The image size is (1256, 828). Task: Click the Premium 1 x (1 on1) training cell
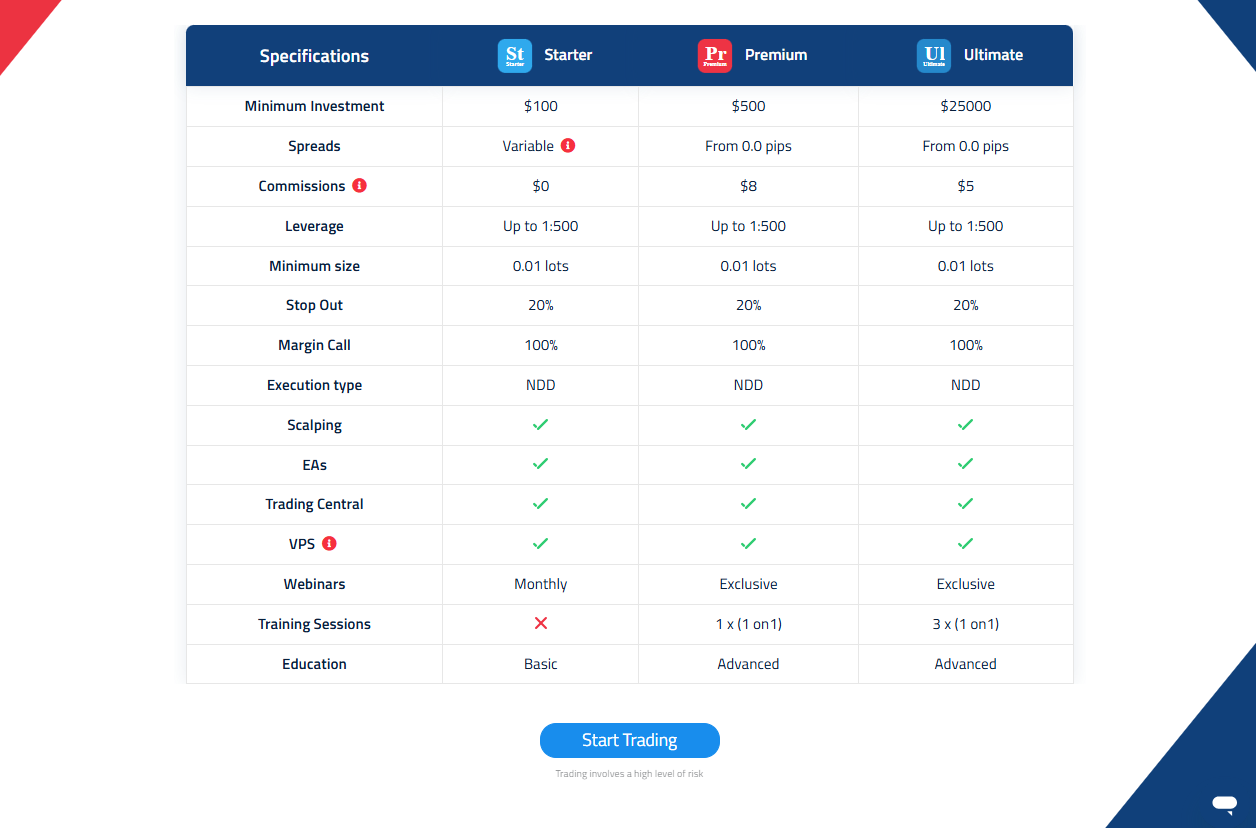pyautogui.click(x=748, y=624)
